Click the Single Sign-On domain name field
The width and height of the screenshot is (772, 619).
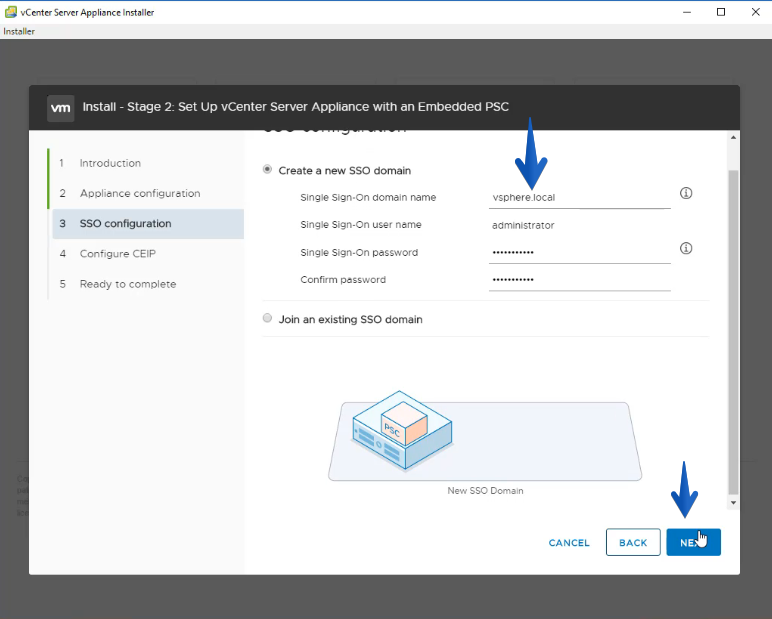point(579,197)
